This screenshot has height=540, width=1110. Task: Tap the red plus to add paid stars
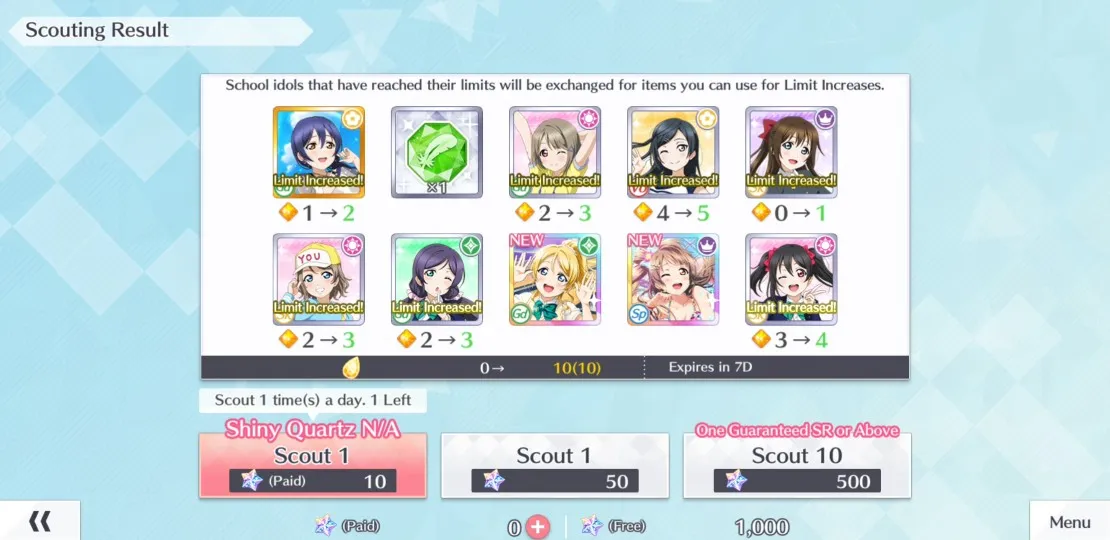[537, 527]
